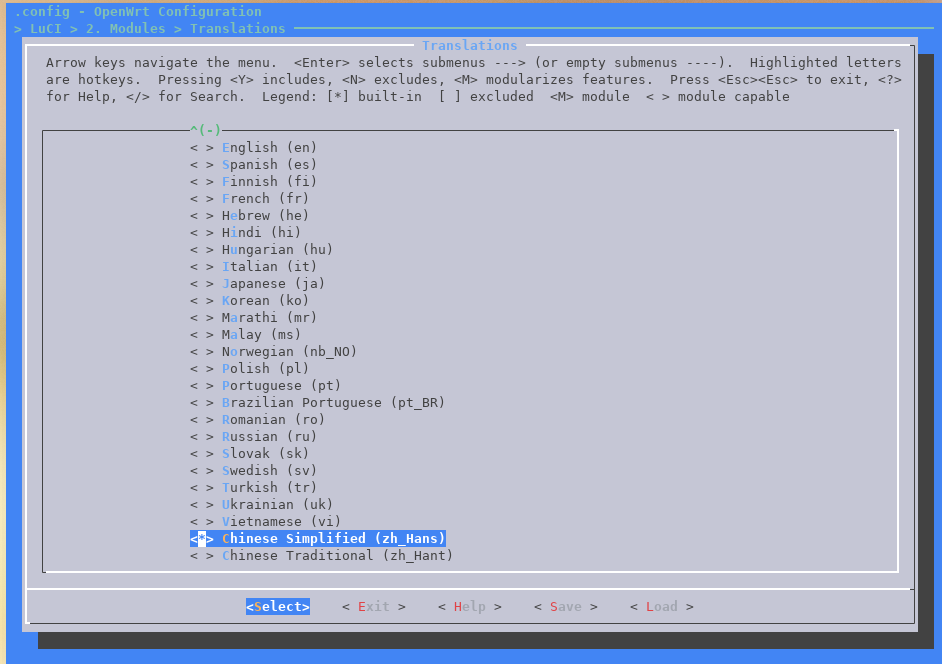
Task: Open the Help button
Action: 469,607
